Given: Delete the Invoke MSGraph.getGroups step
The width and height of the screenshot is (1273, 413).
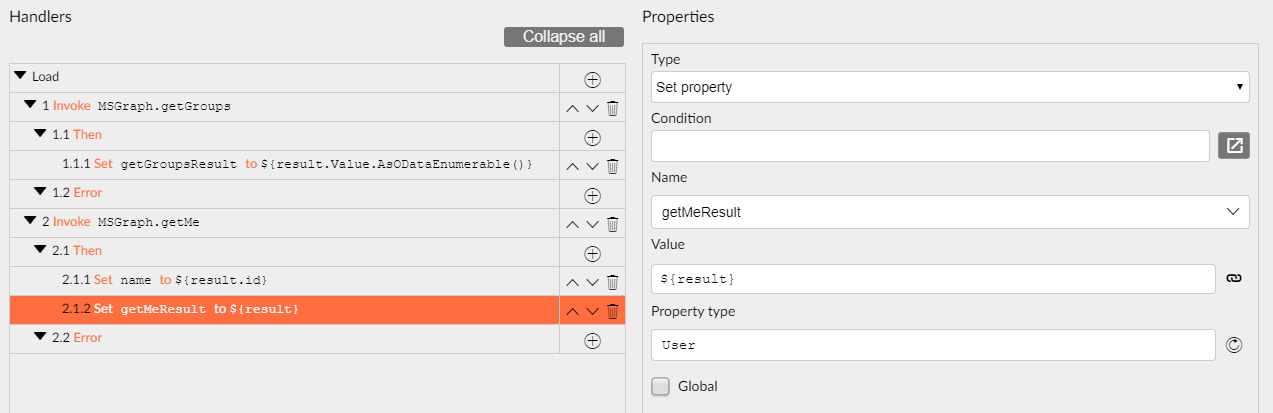Looking at the screenshot, I should click(613, 108).
